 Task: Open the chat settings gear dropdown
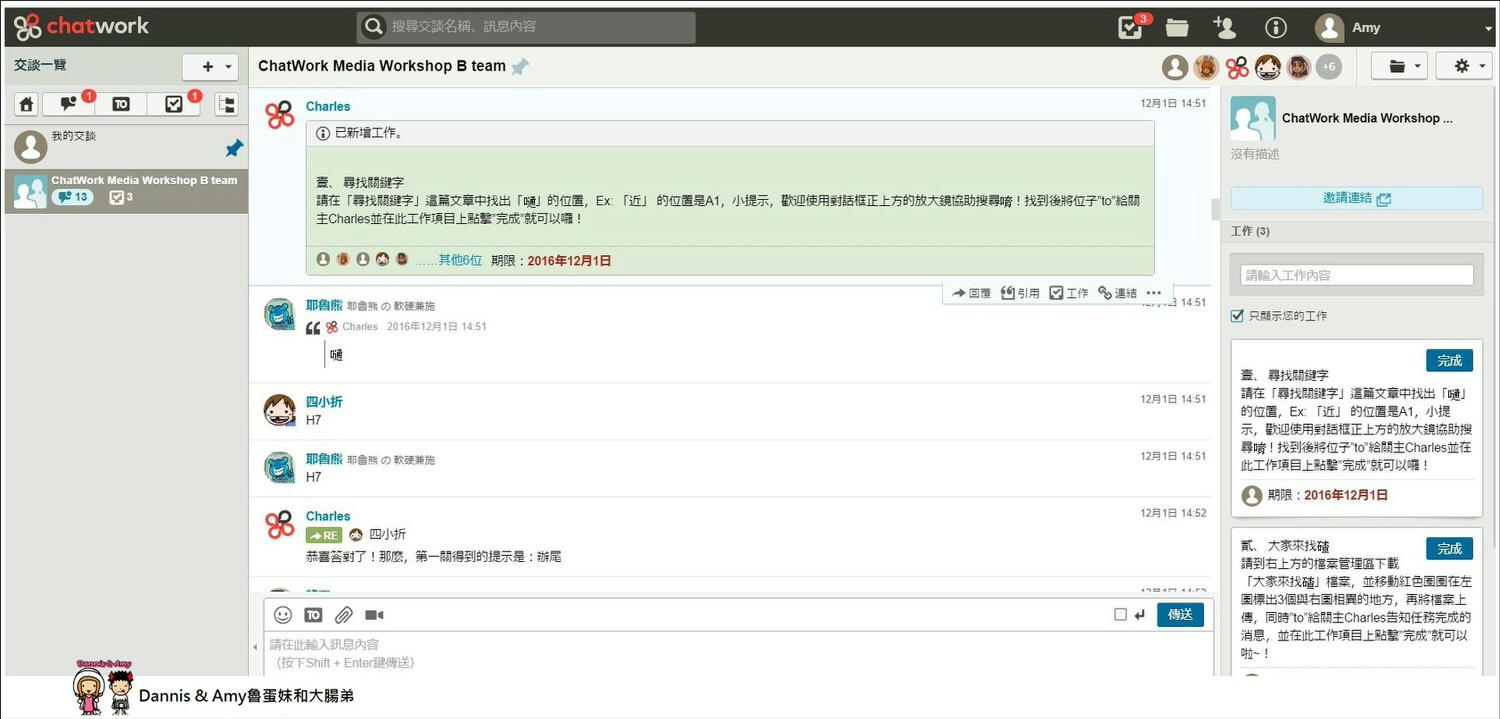pos(1464,67)
